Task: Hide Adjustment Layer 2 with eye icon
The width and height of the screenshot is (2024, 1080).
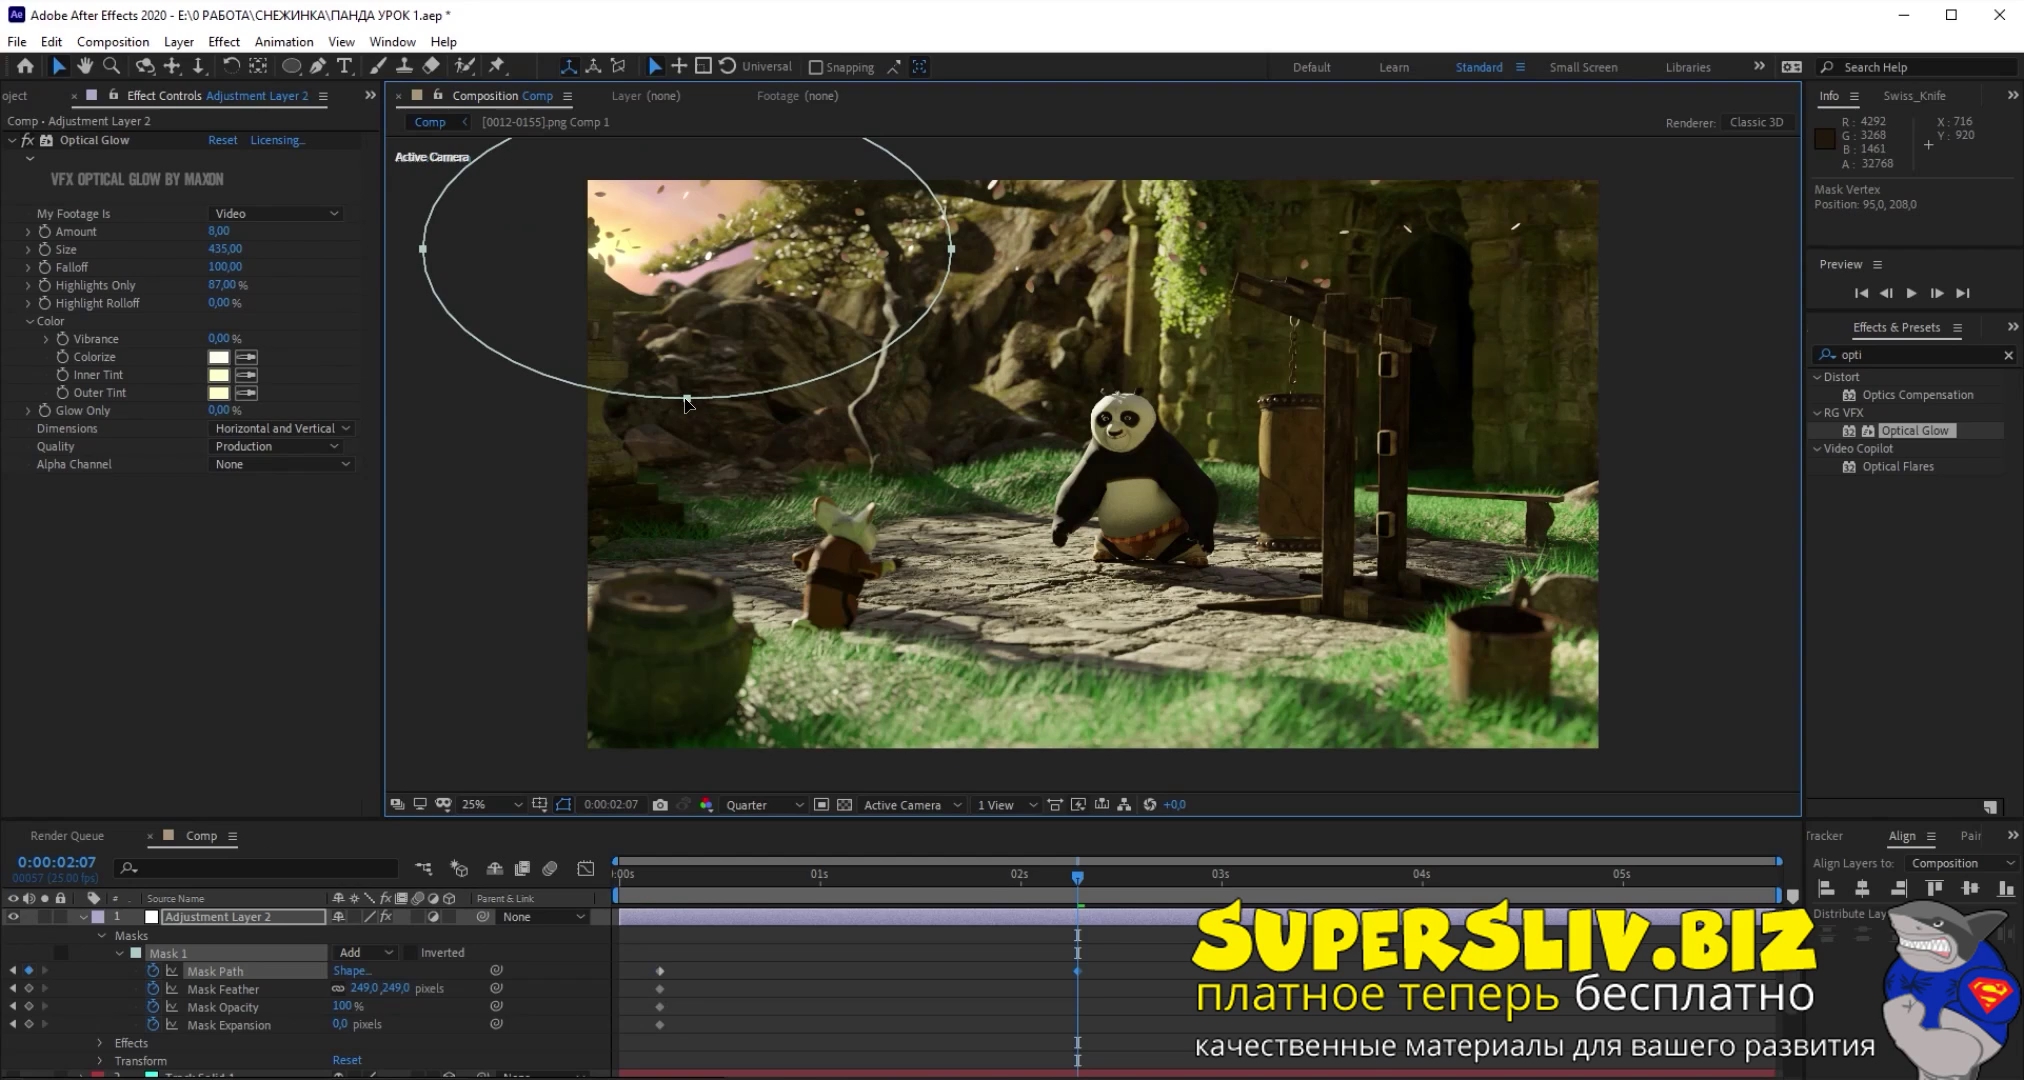Action: (x=13, y=917)
